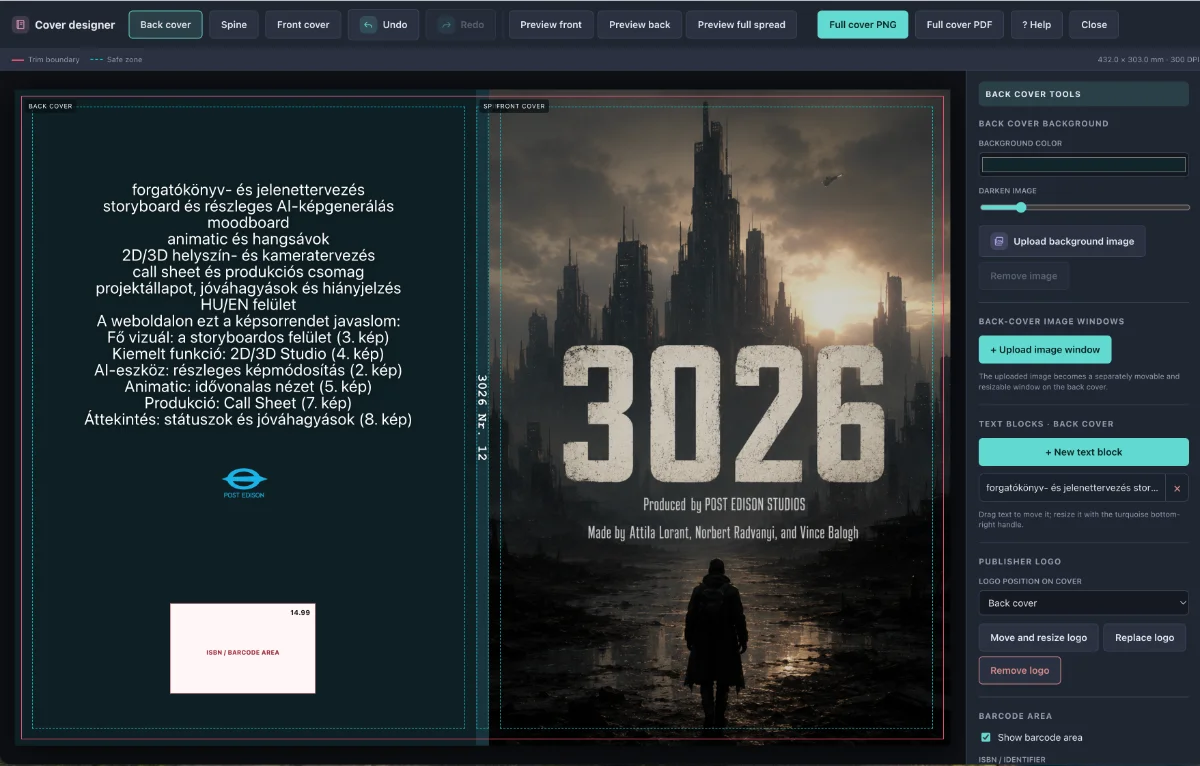
Task: Select the spine text '3026 Nr. 12'
Action: (482, 417)
